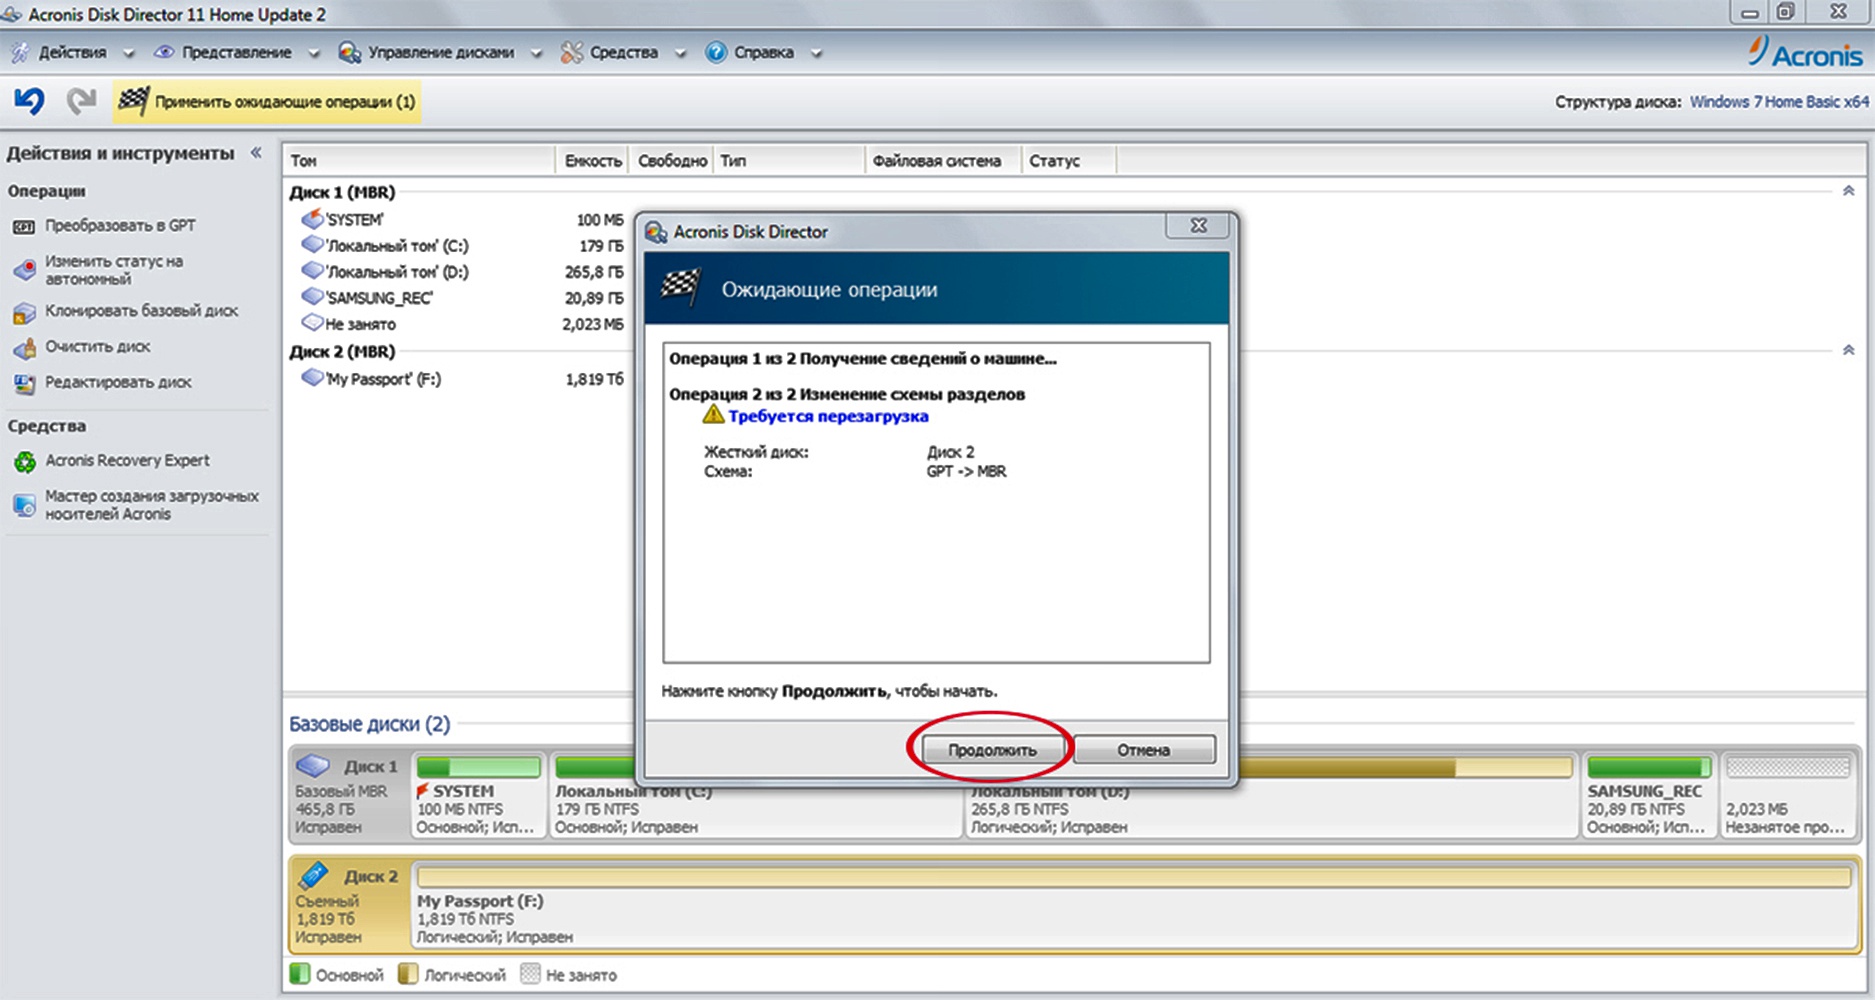Click the Local volume C: icon
This screenshot has height=1000, width=1875.
click(313, 245)
